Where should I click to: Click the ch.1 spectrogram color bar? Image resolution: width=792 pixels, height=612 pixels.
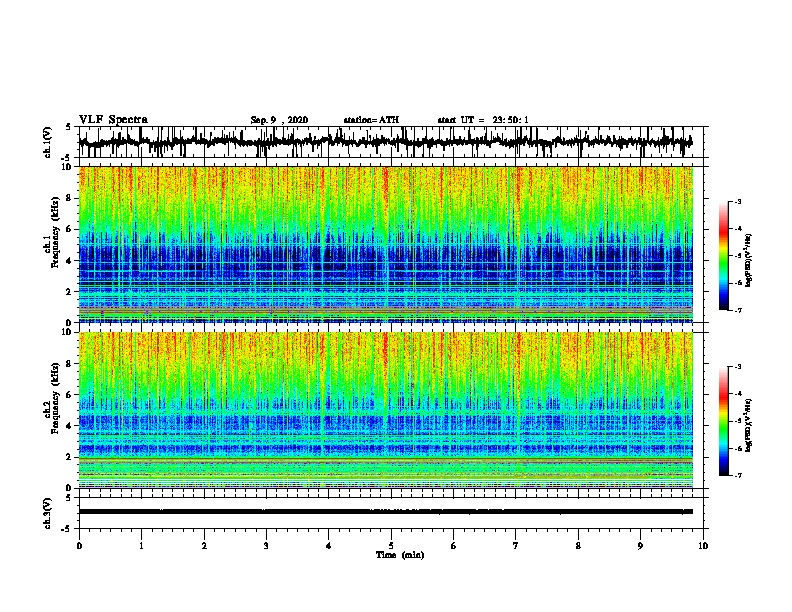[x=724, y=256]
